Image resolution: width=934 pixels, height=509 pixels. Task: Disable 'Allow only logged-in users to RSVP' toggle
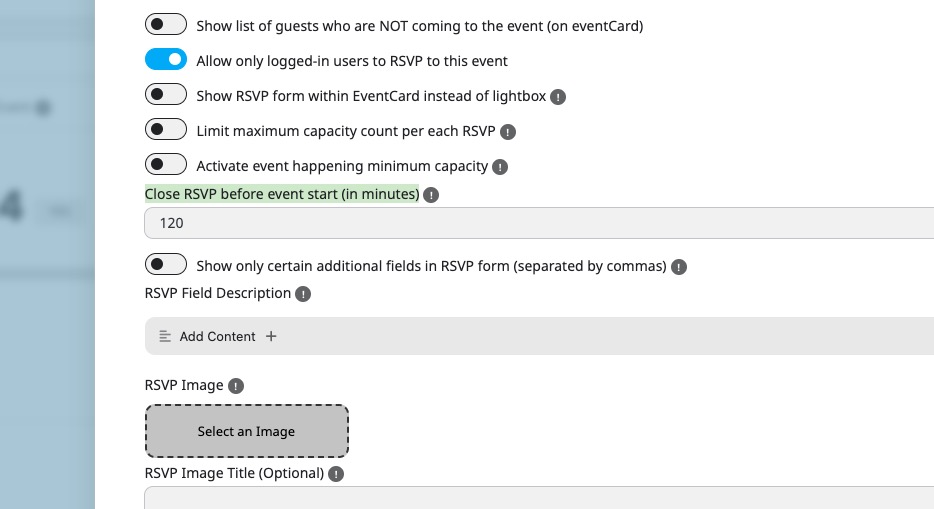coord(166,60)
